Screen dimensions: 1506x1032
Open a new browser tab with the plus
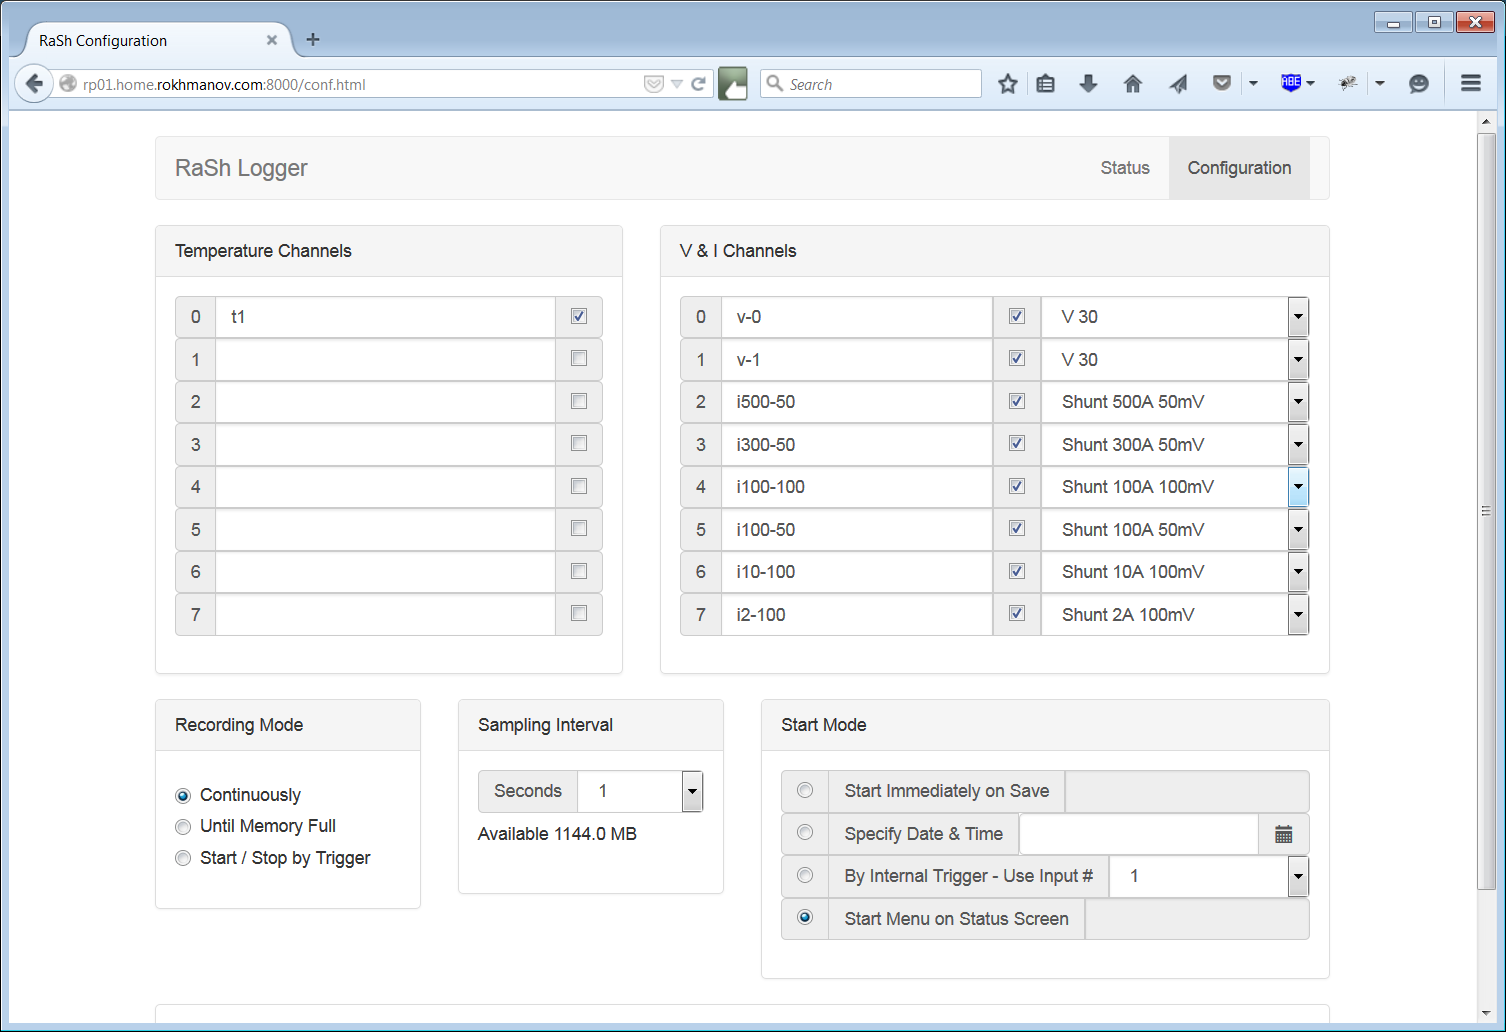click(x=313, y=40)
